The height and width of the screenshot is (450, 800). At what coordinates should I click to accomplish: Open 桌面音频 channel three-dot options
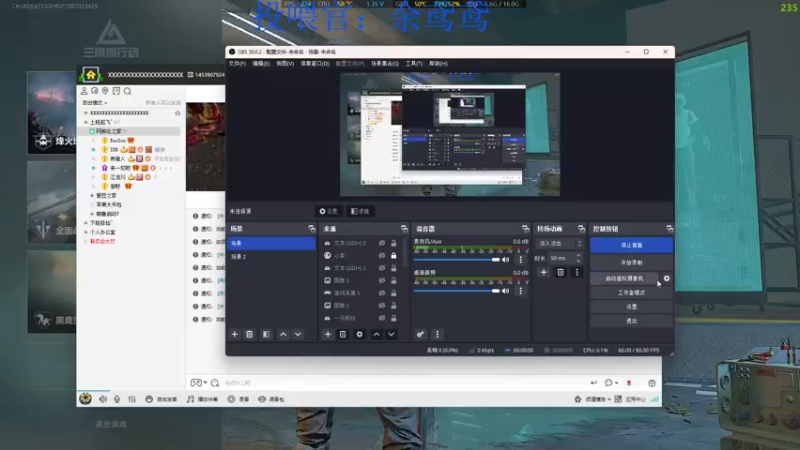tap(520, 291)
